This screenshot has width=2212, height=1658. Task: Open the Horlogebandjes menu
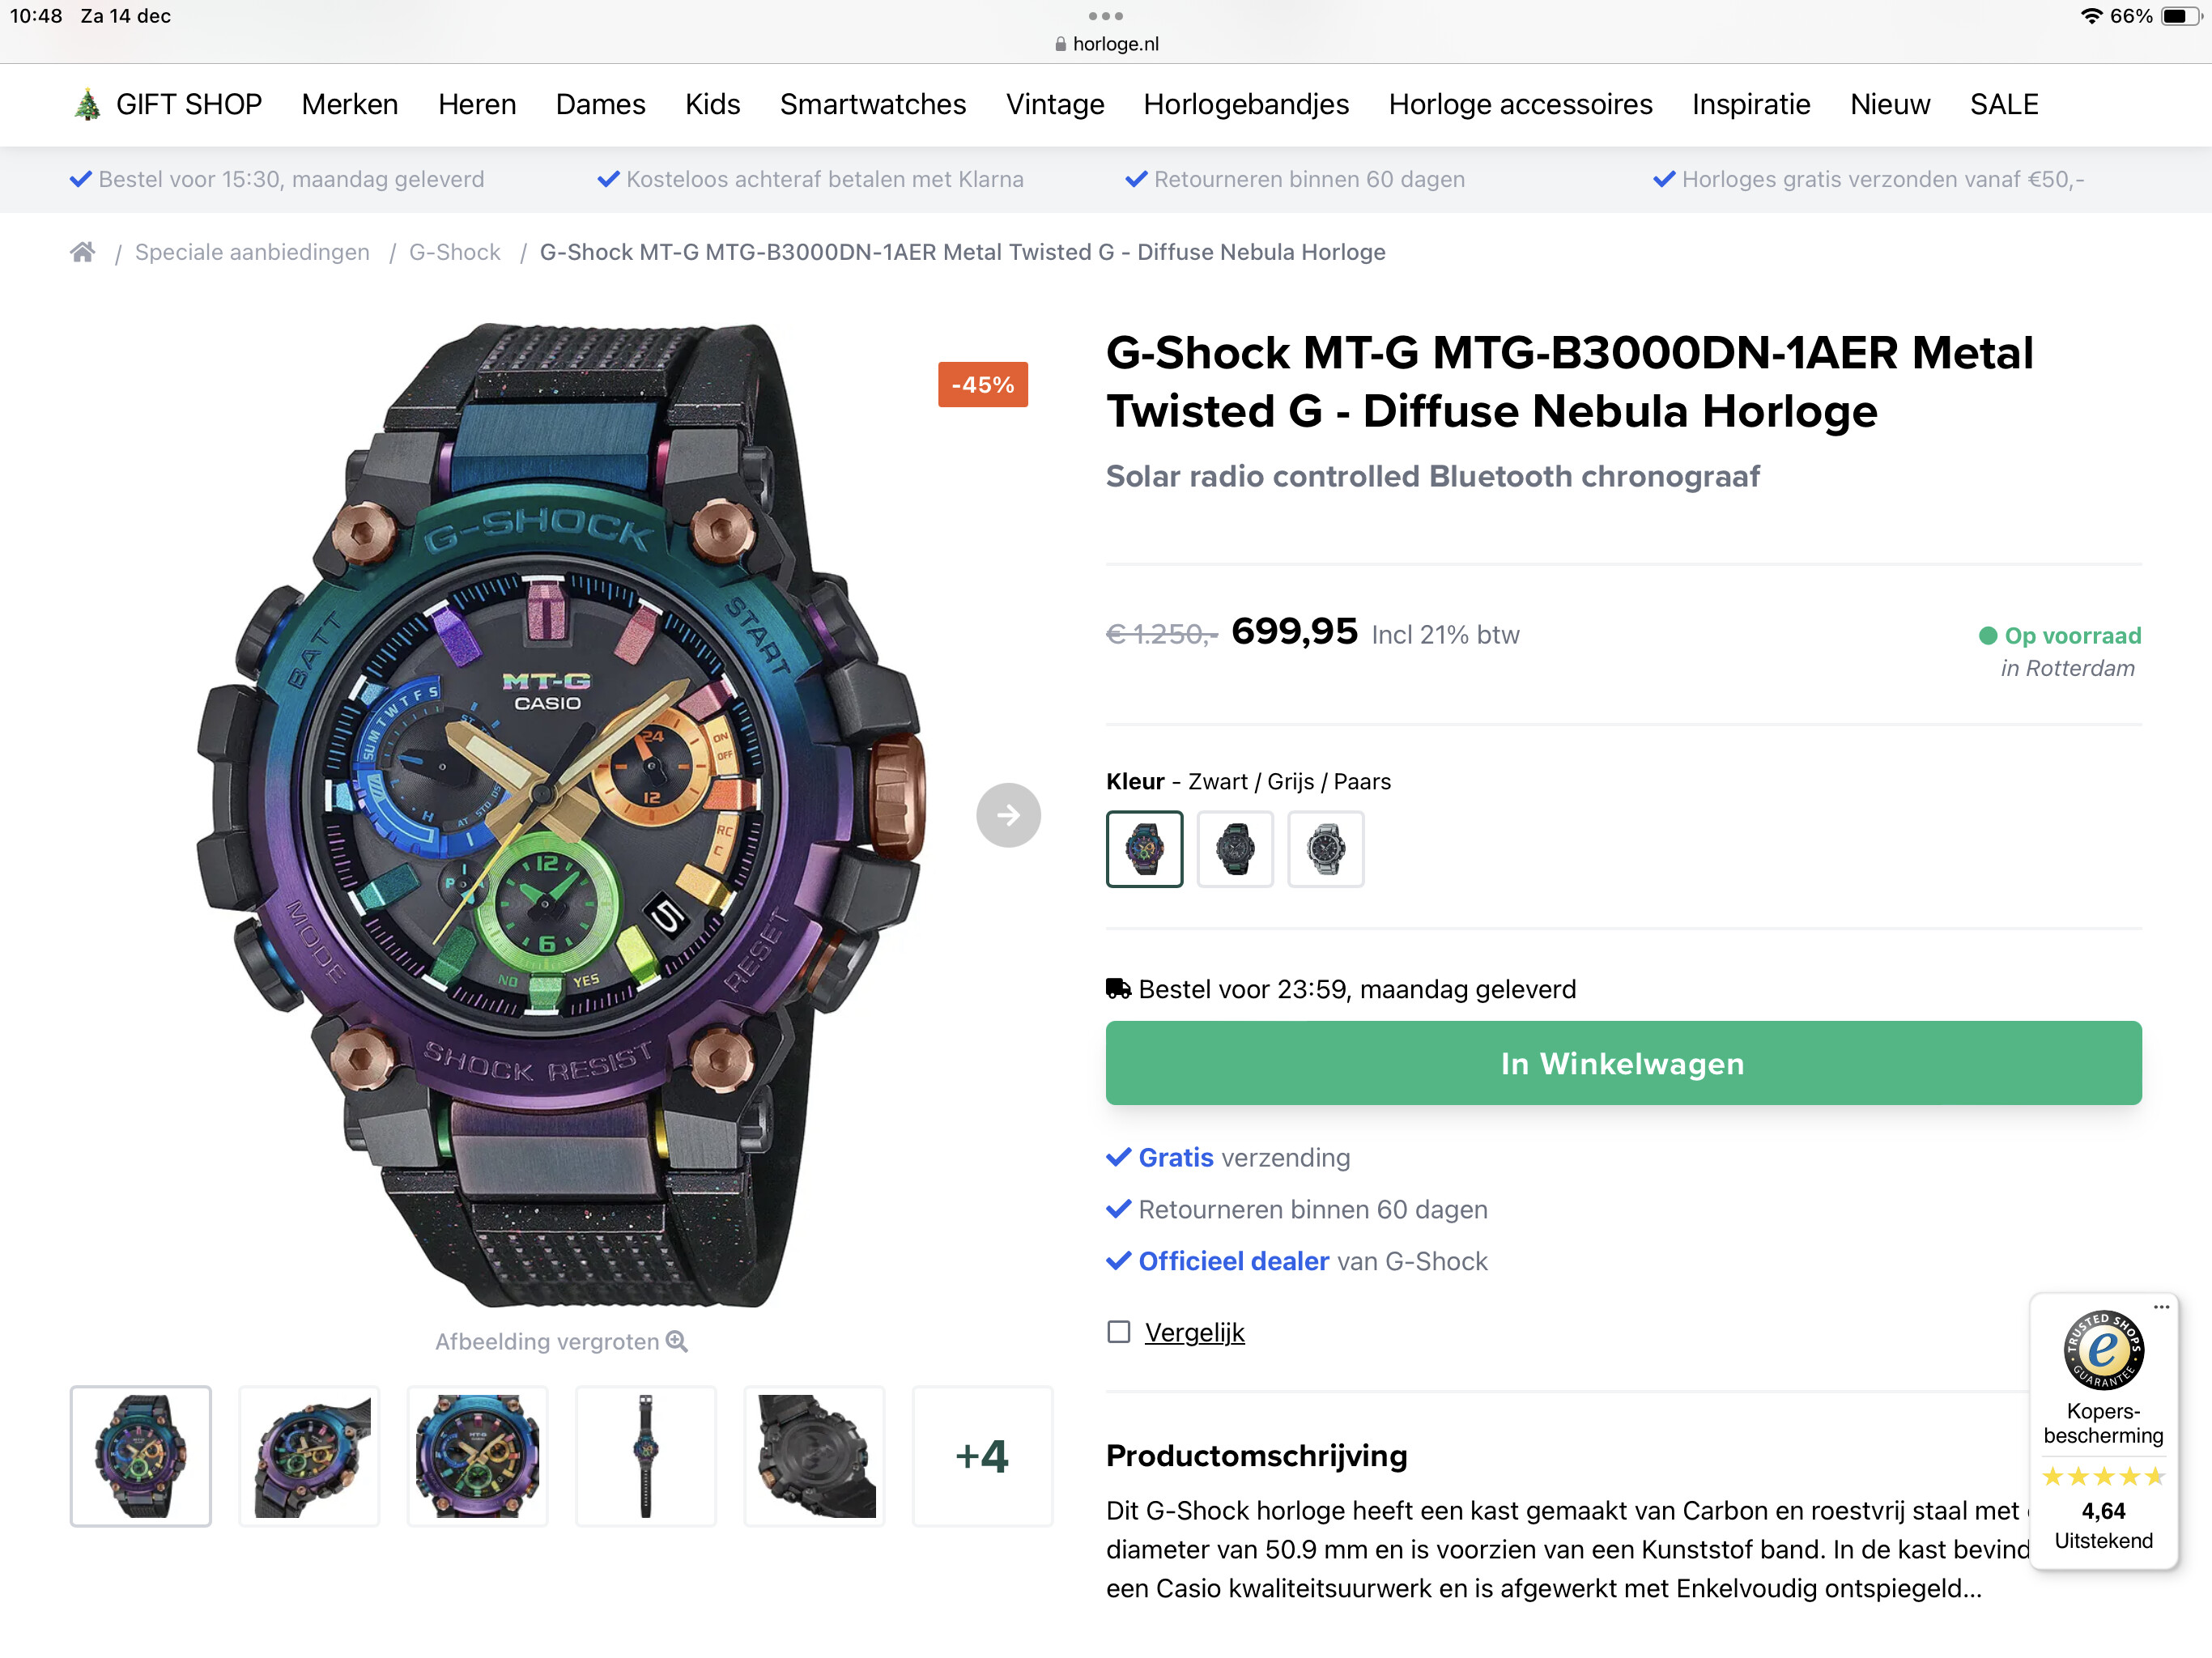(x=1246, y=104)
